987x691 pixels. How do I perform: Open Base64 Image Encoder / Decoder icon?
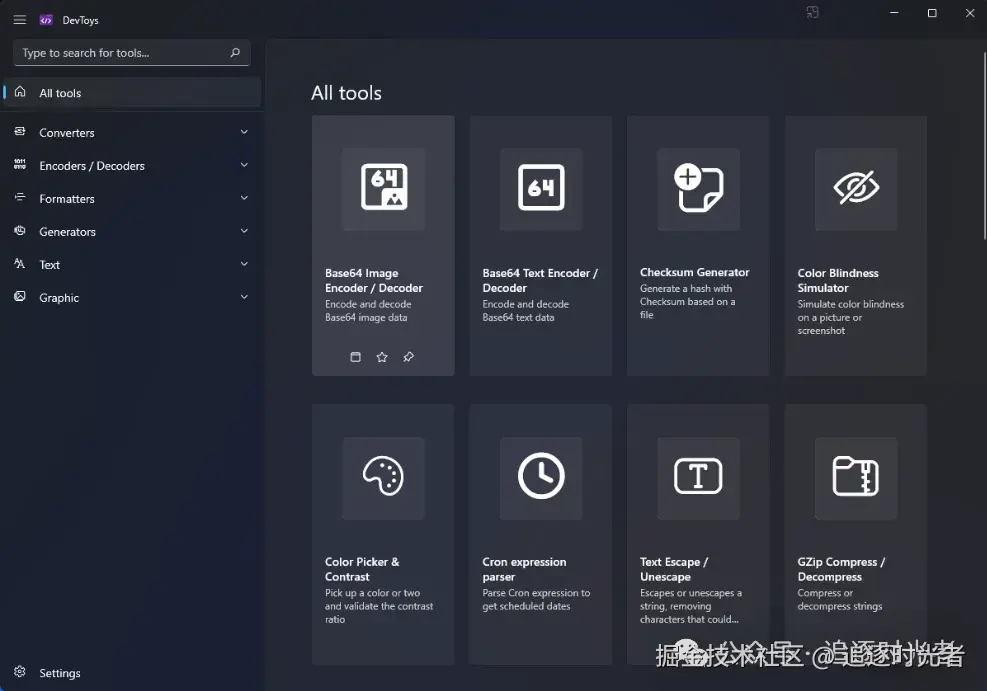[x=383, y=188]
